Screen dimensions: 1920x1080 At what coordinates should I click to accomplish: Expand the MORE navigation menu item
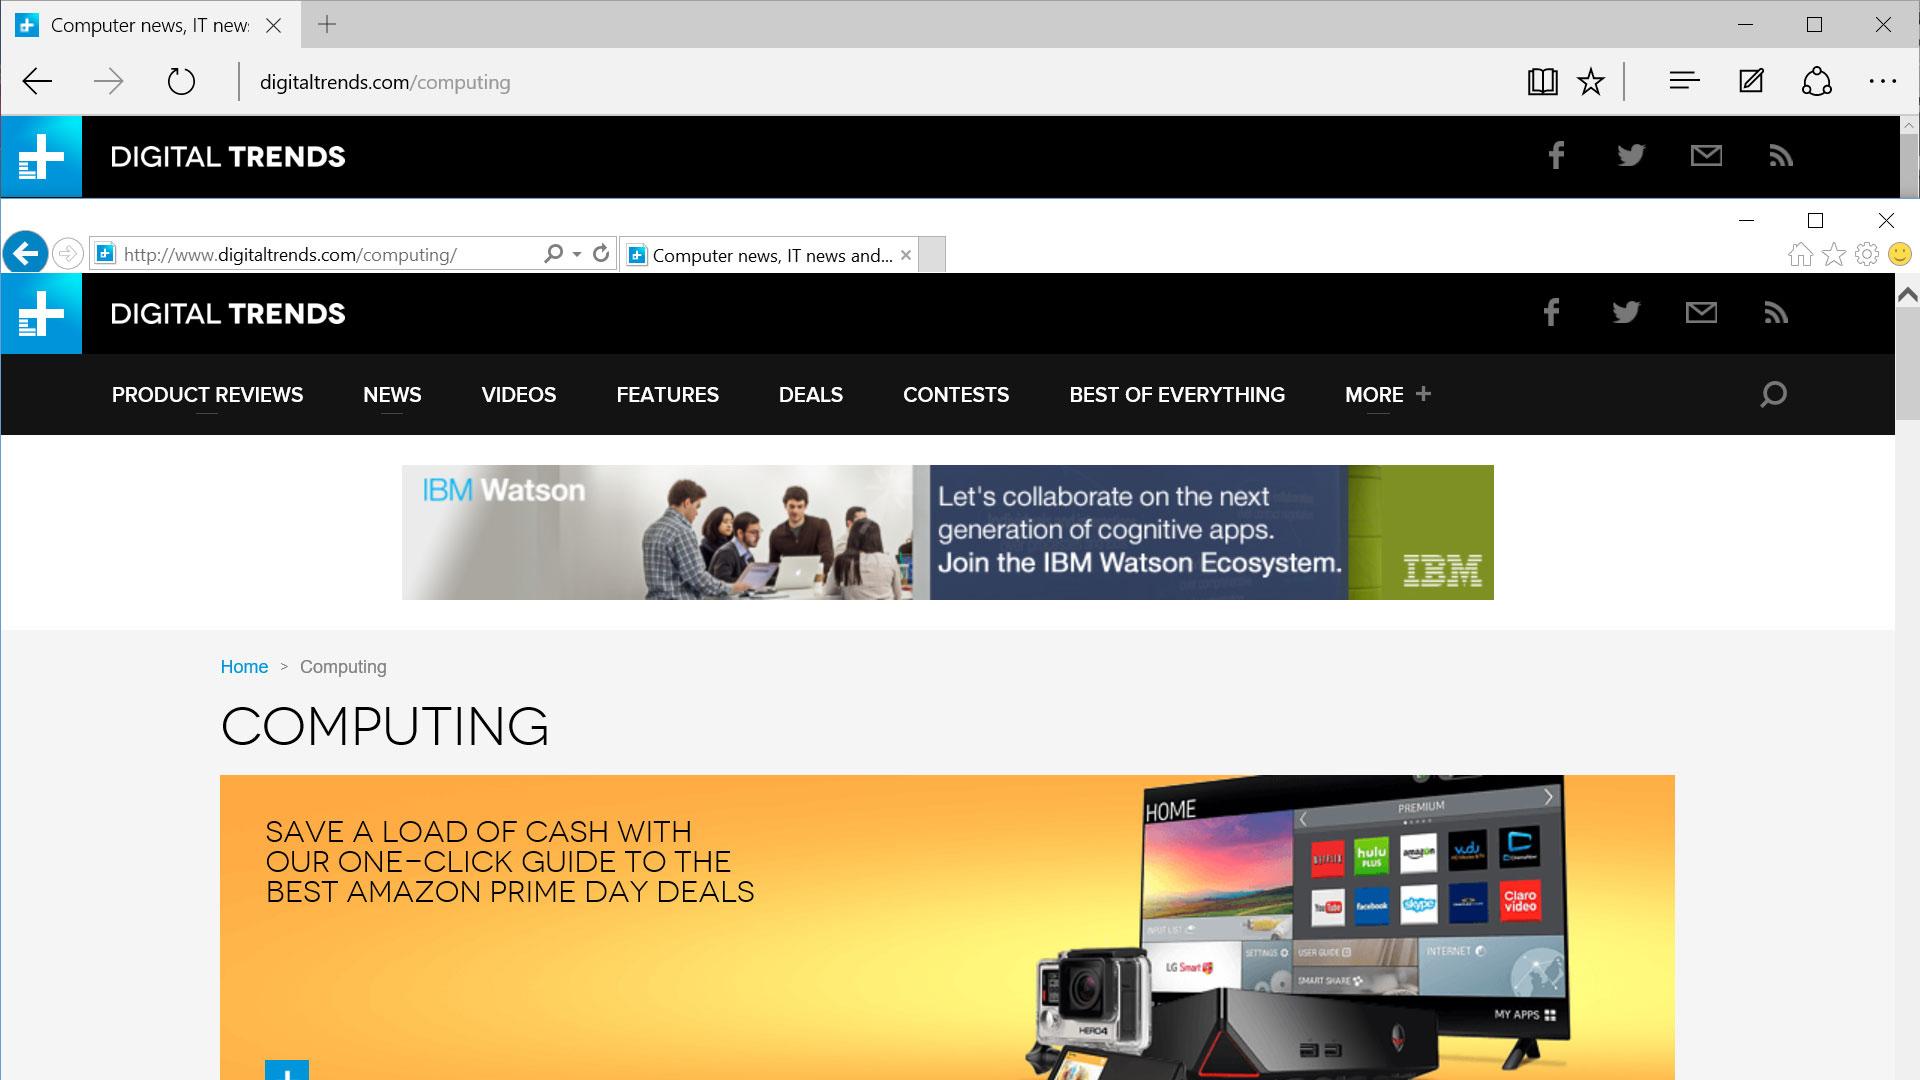1389,393
